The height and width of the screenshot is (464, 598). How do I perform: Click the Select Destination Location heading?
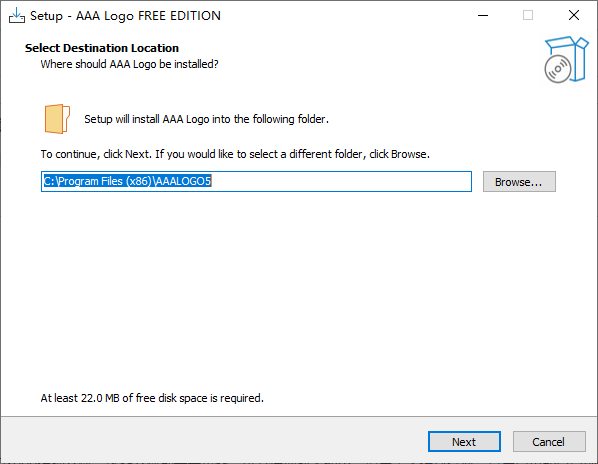pos(102,48)
